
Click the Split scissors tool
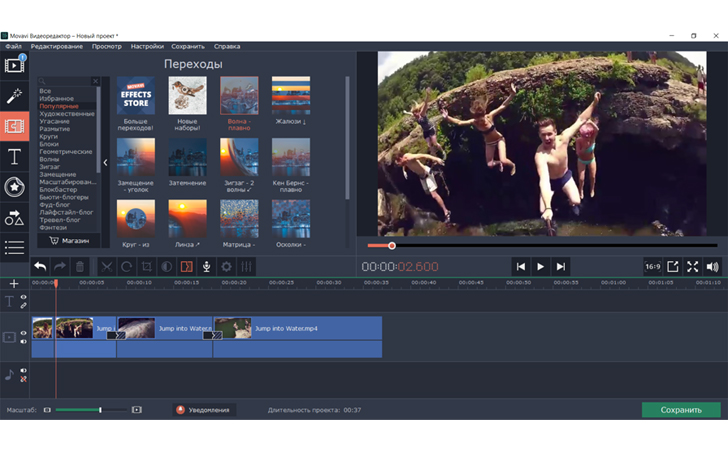point(107,267)
